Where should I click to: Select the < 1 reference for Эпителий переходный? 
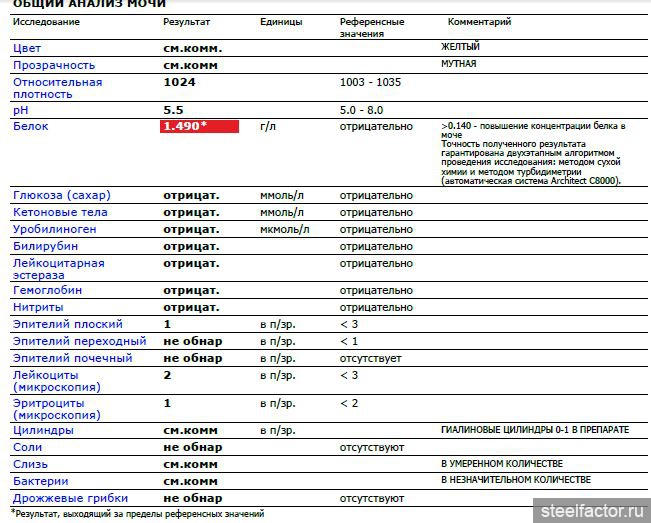click(x=349, y=341)
